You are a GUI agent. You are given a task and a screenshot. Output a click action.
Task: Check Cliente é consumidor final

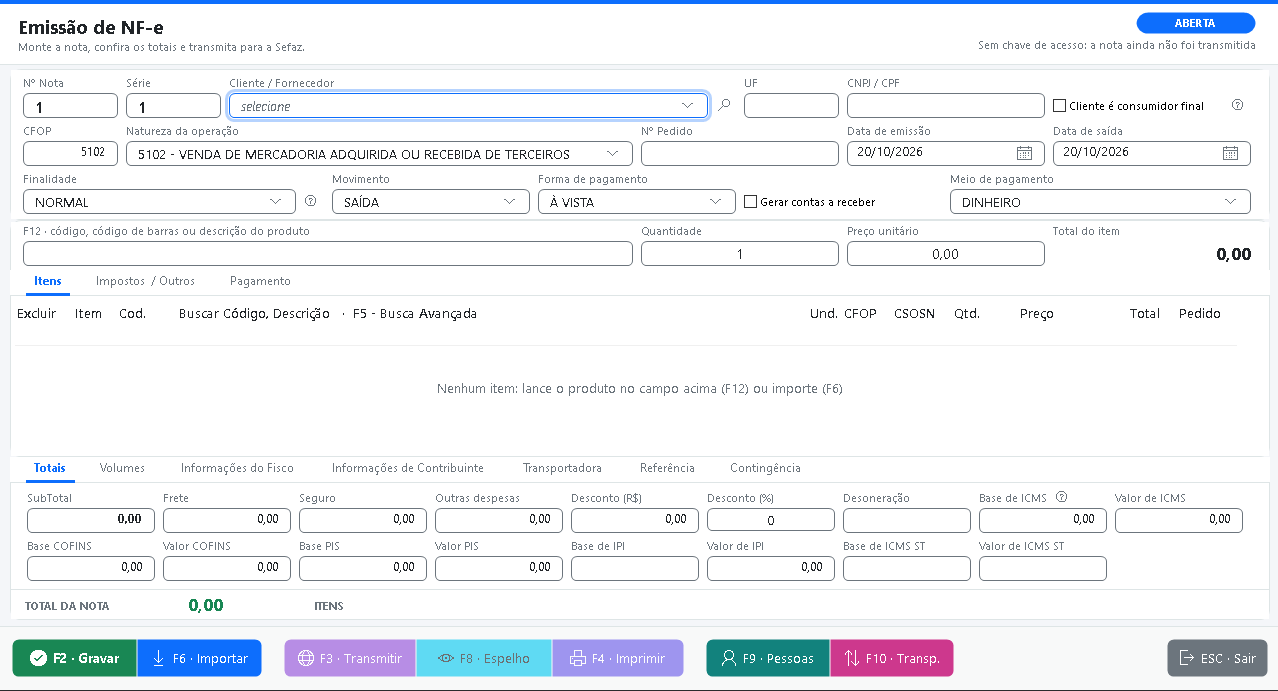point(1060,105)
